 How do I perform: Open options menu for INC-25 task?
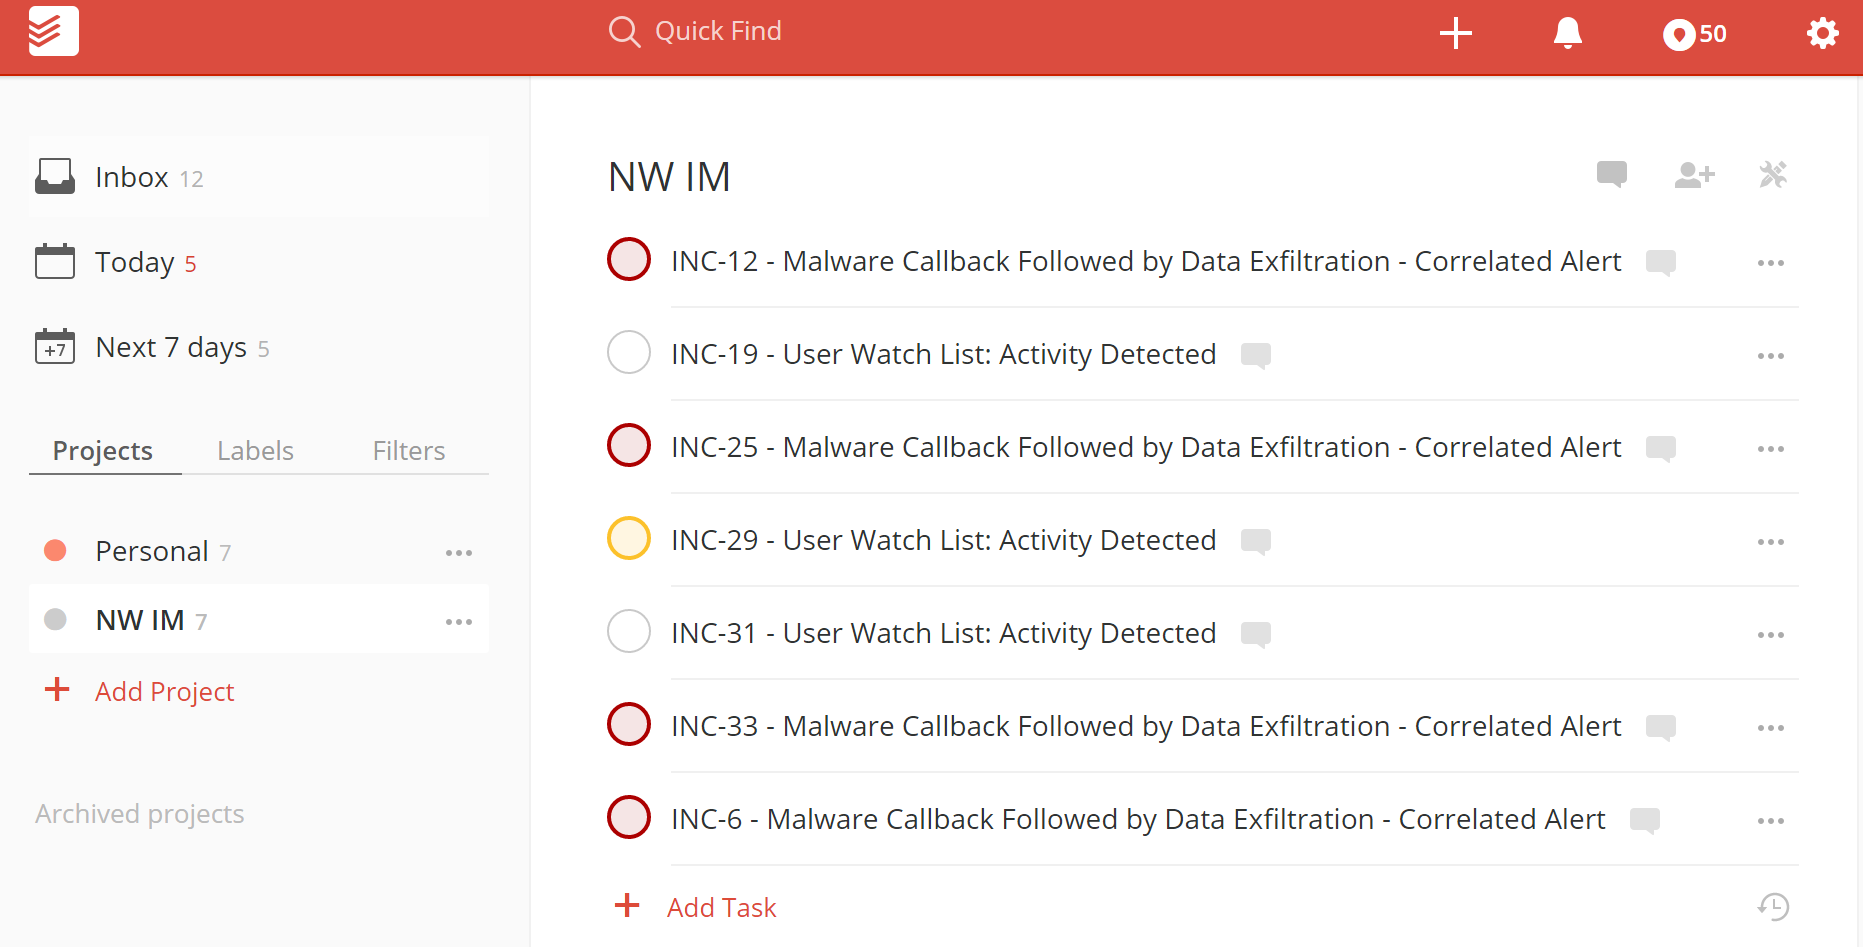point(1770,449)
